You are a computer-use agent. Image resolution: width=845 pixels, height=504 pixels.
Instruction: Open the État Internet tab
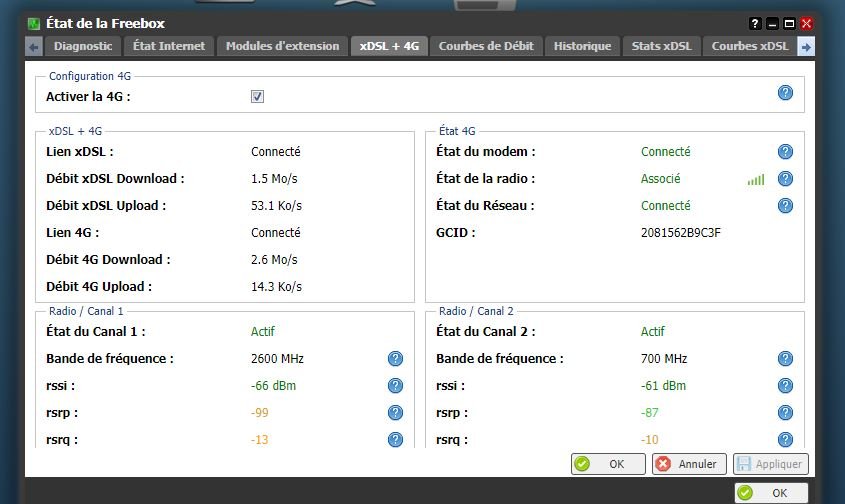click(169, 46)
